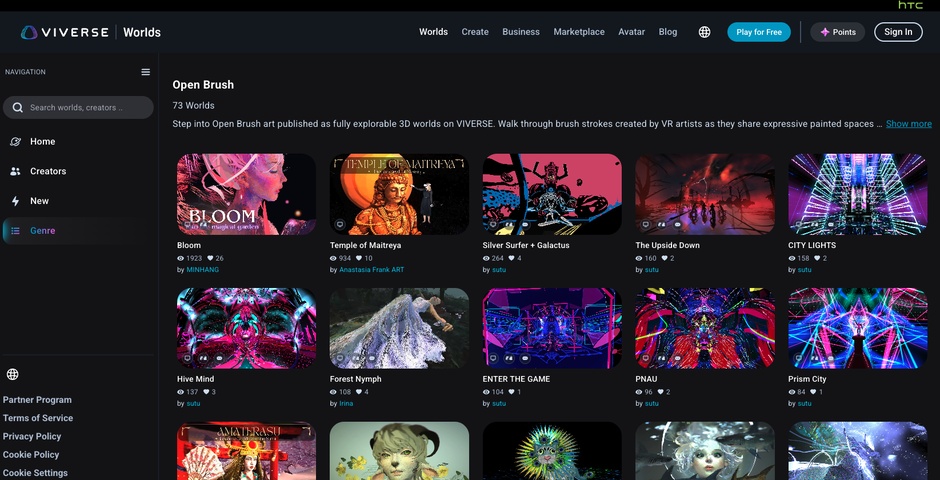This screenshot has height=480, width=940.
Task: Click the views eye icon under Bloom
Action: [x=180, y=258]
